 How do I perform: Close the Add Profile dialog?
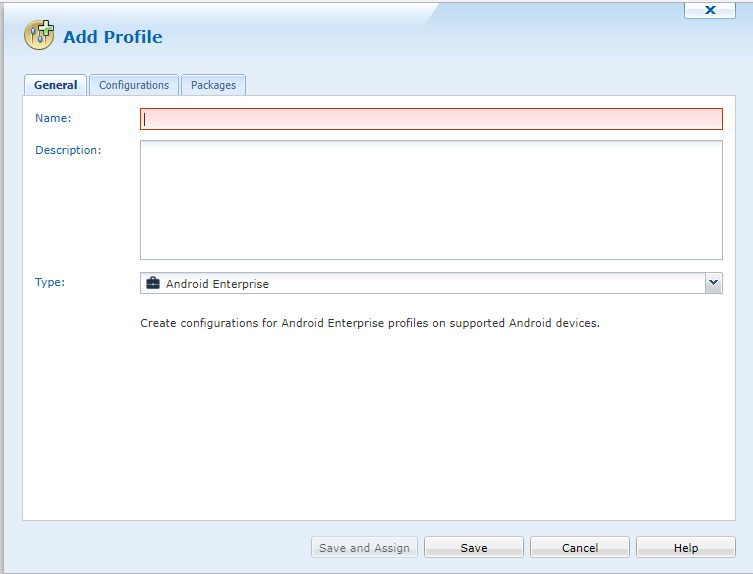tap(710, 10)
